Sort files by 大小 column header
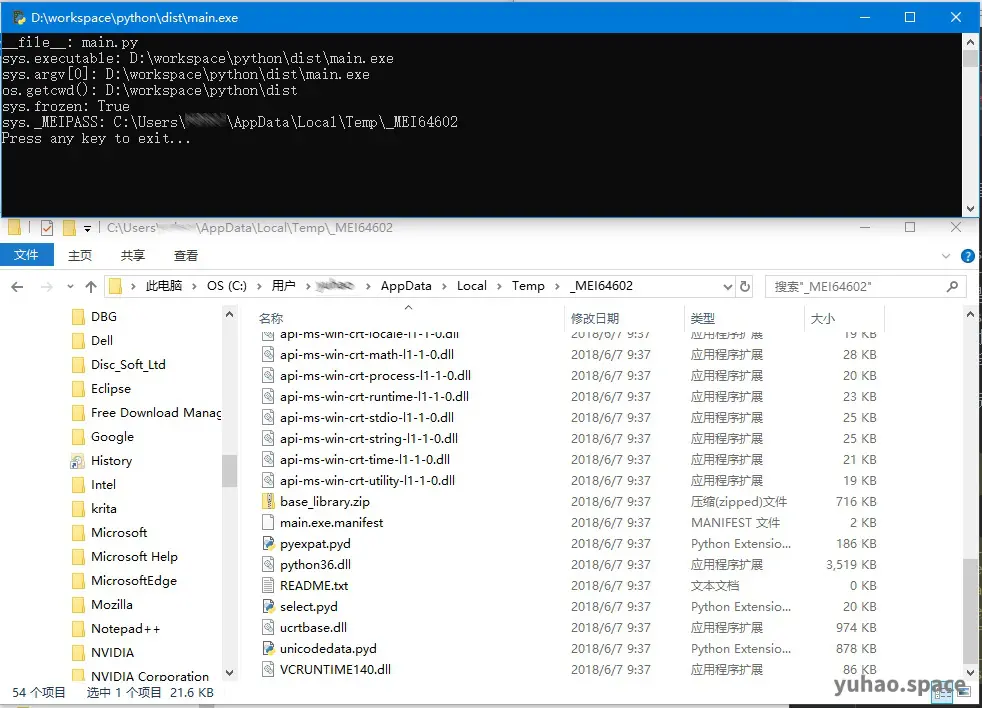The height and width of the screenshot is (708, 982). click(823, 318)
